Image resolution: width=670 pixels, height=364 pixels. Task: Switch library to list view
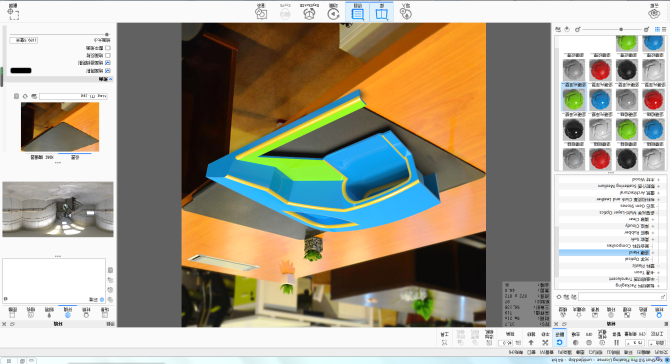pos(664,29)
